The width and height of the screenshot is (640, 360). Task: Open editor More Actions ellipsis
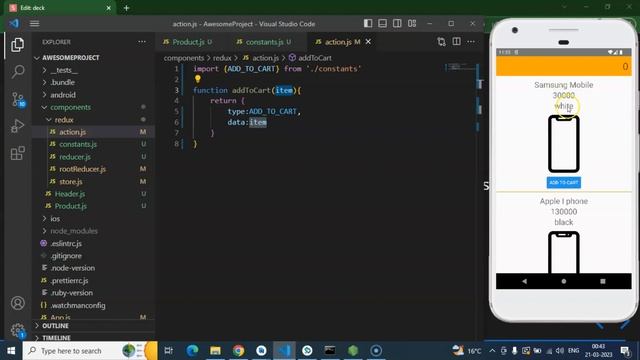[471, 42]
